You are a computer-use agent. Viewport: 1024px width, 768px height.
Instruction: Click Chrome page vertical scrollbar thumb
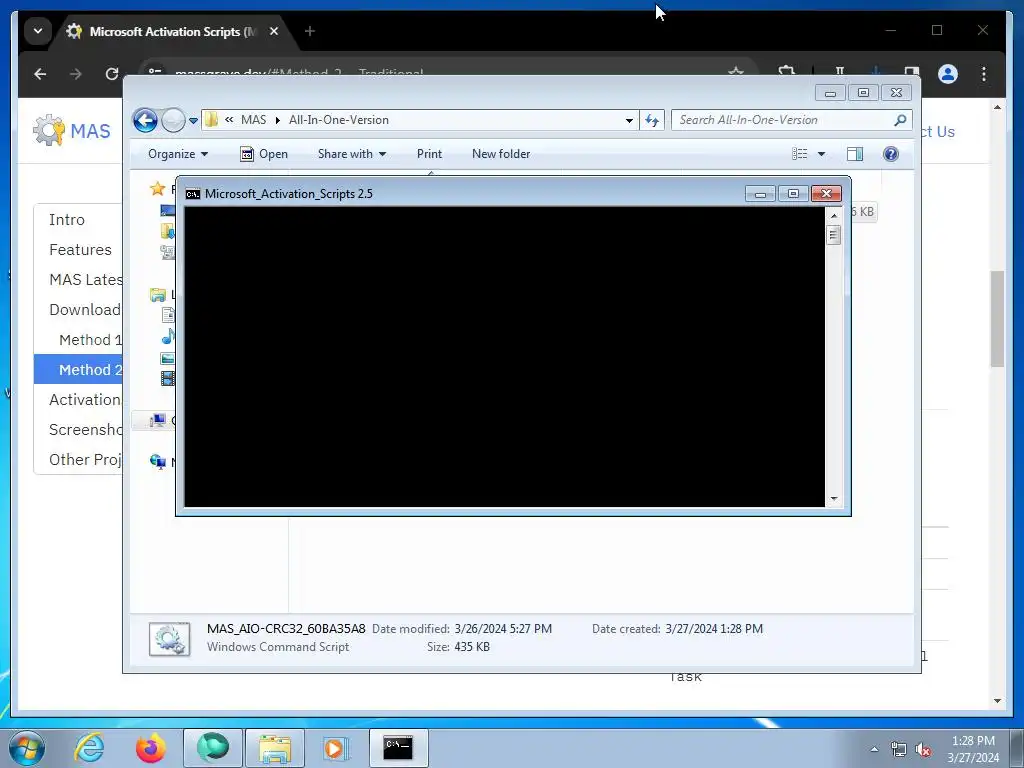(997, 319)
